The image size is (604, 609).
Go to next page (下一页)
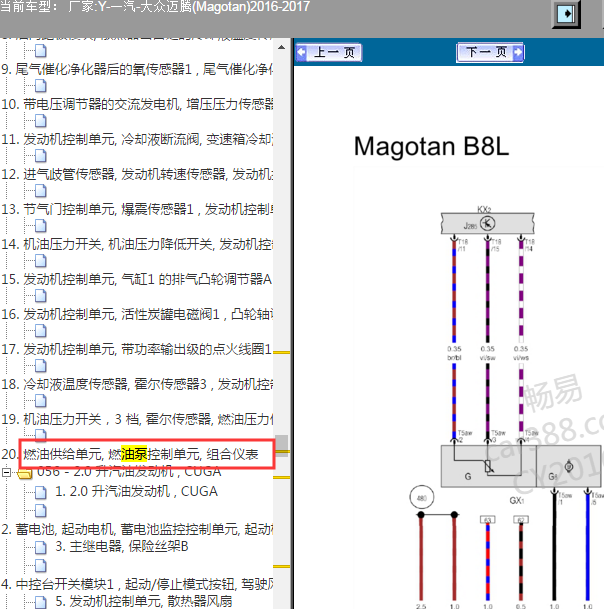pyautogui.click(x=490, y=52)
